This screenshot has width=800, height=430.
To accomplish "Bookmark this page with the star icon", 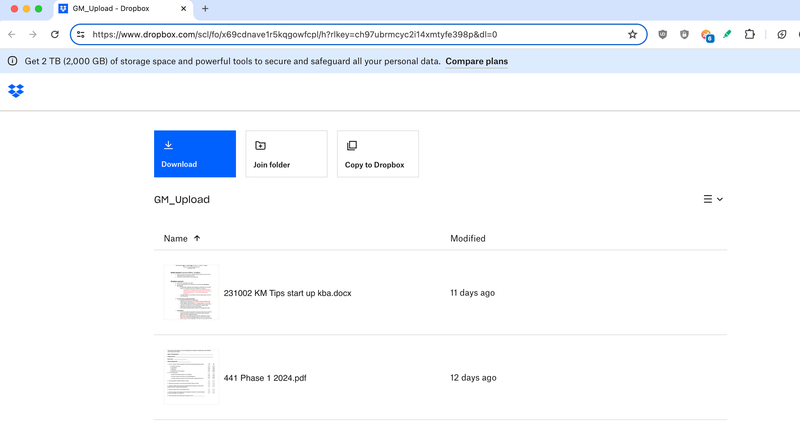I will (632, 34).
